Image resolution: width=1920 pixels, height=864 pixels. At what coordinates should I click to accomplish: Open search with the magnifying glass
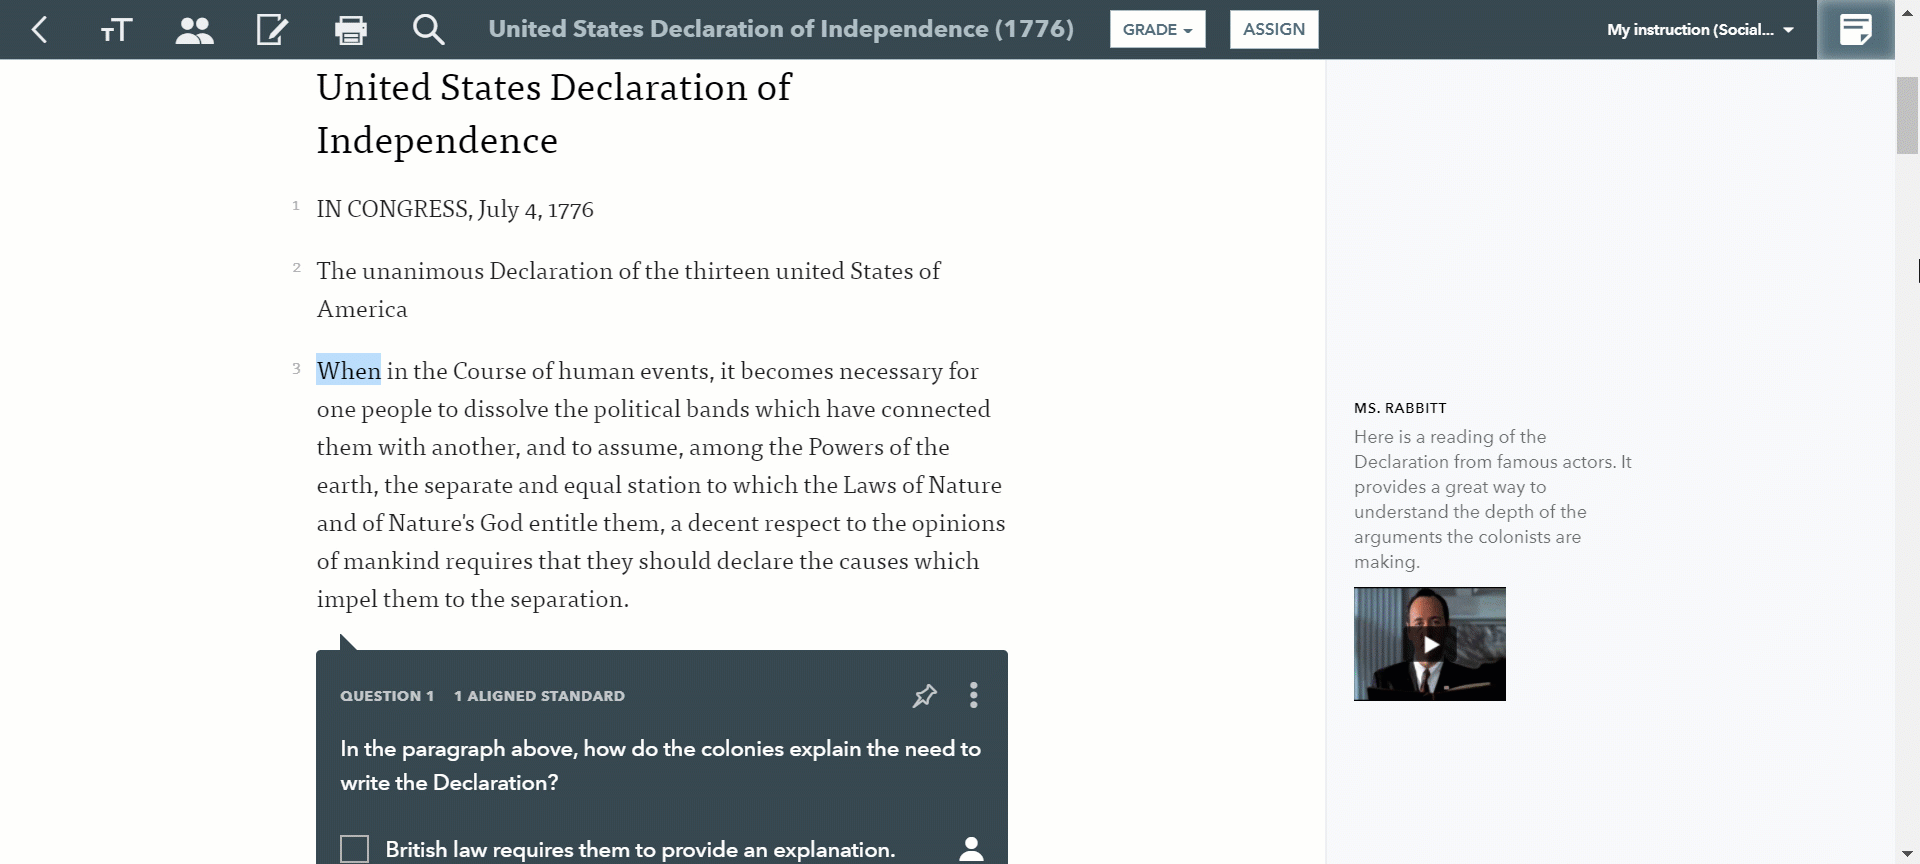click(428, 30)
